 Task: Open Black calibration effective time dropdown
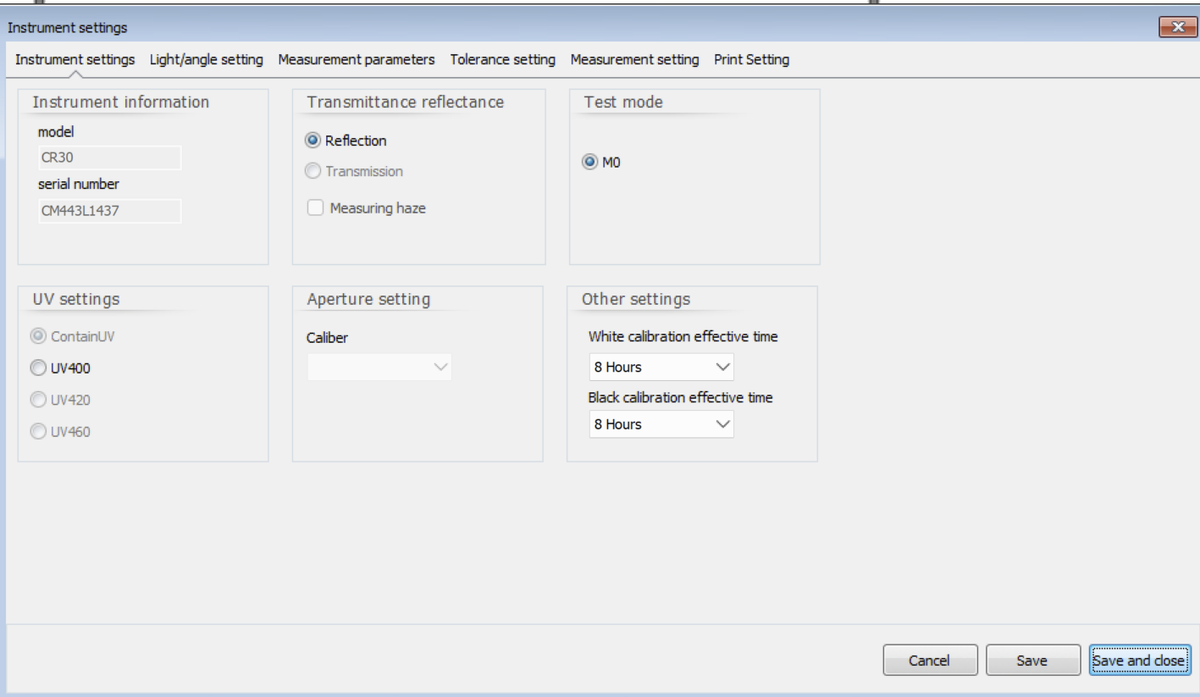661,424
